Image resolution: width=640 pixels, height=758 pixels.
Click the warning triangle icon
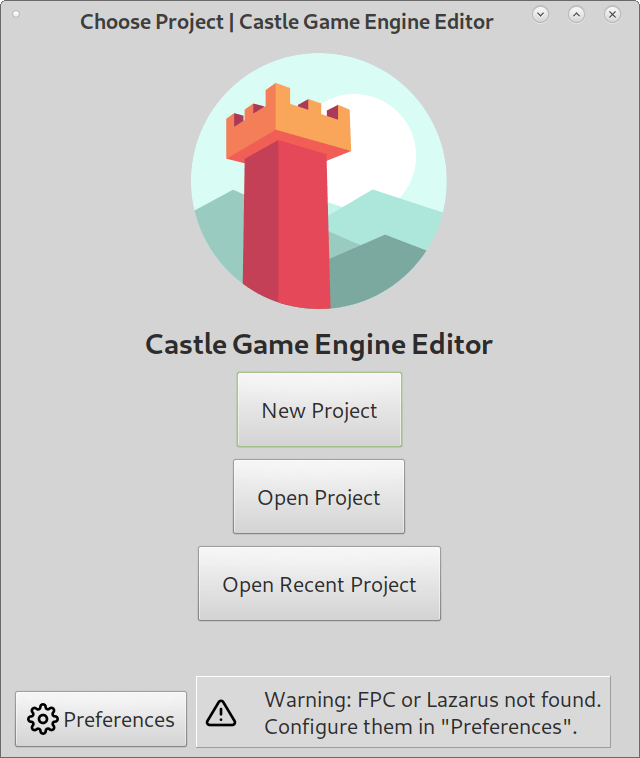point(221,713)
